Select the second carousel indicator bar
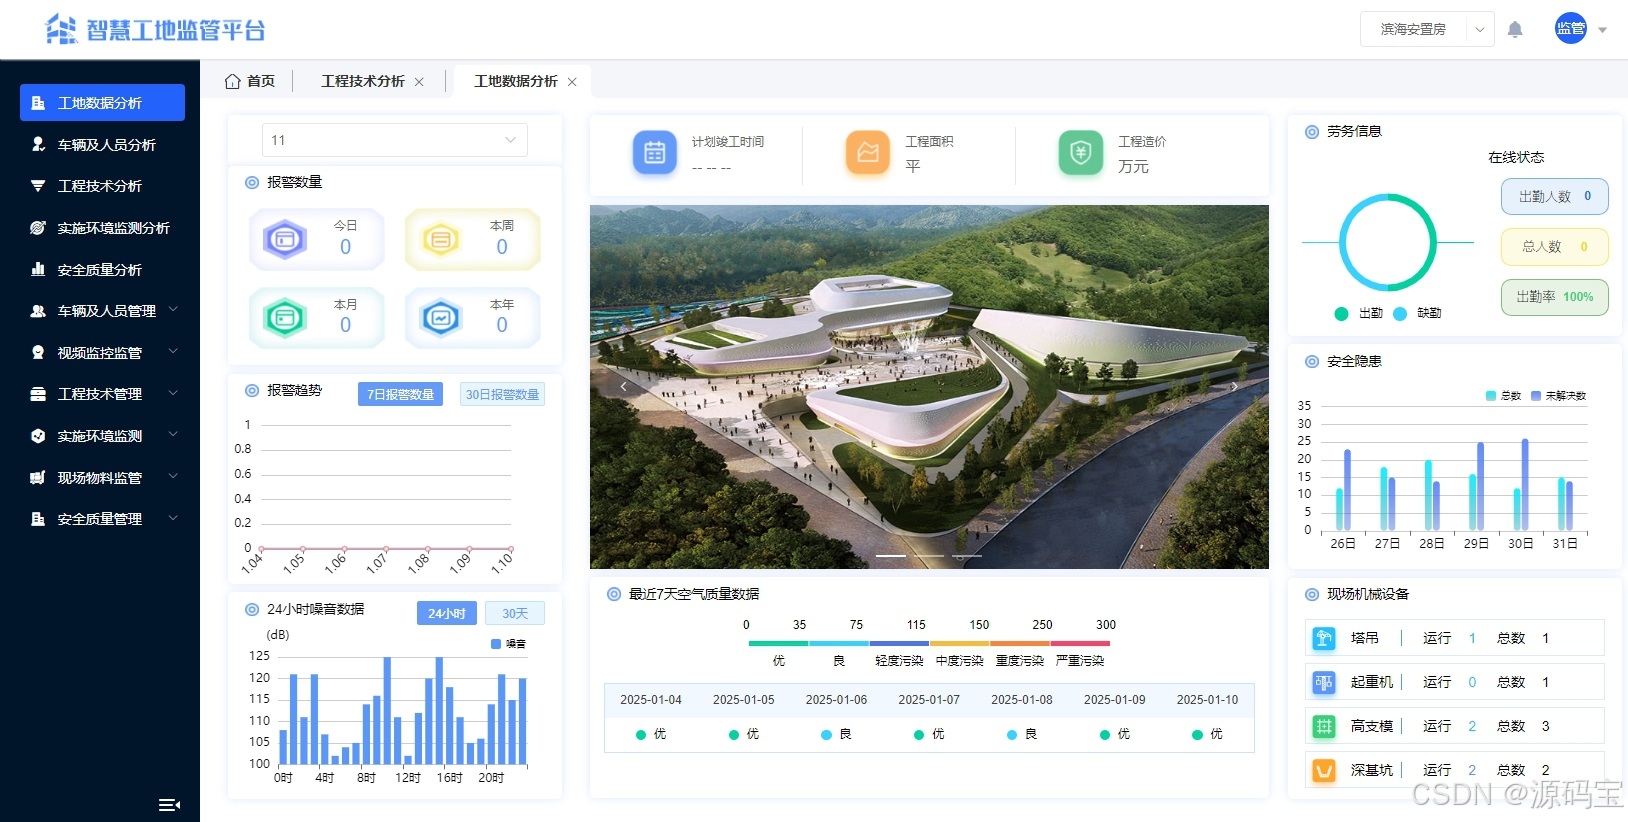The height and width of the screenshot is (822, 1628). pos(929,555)
